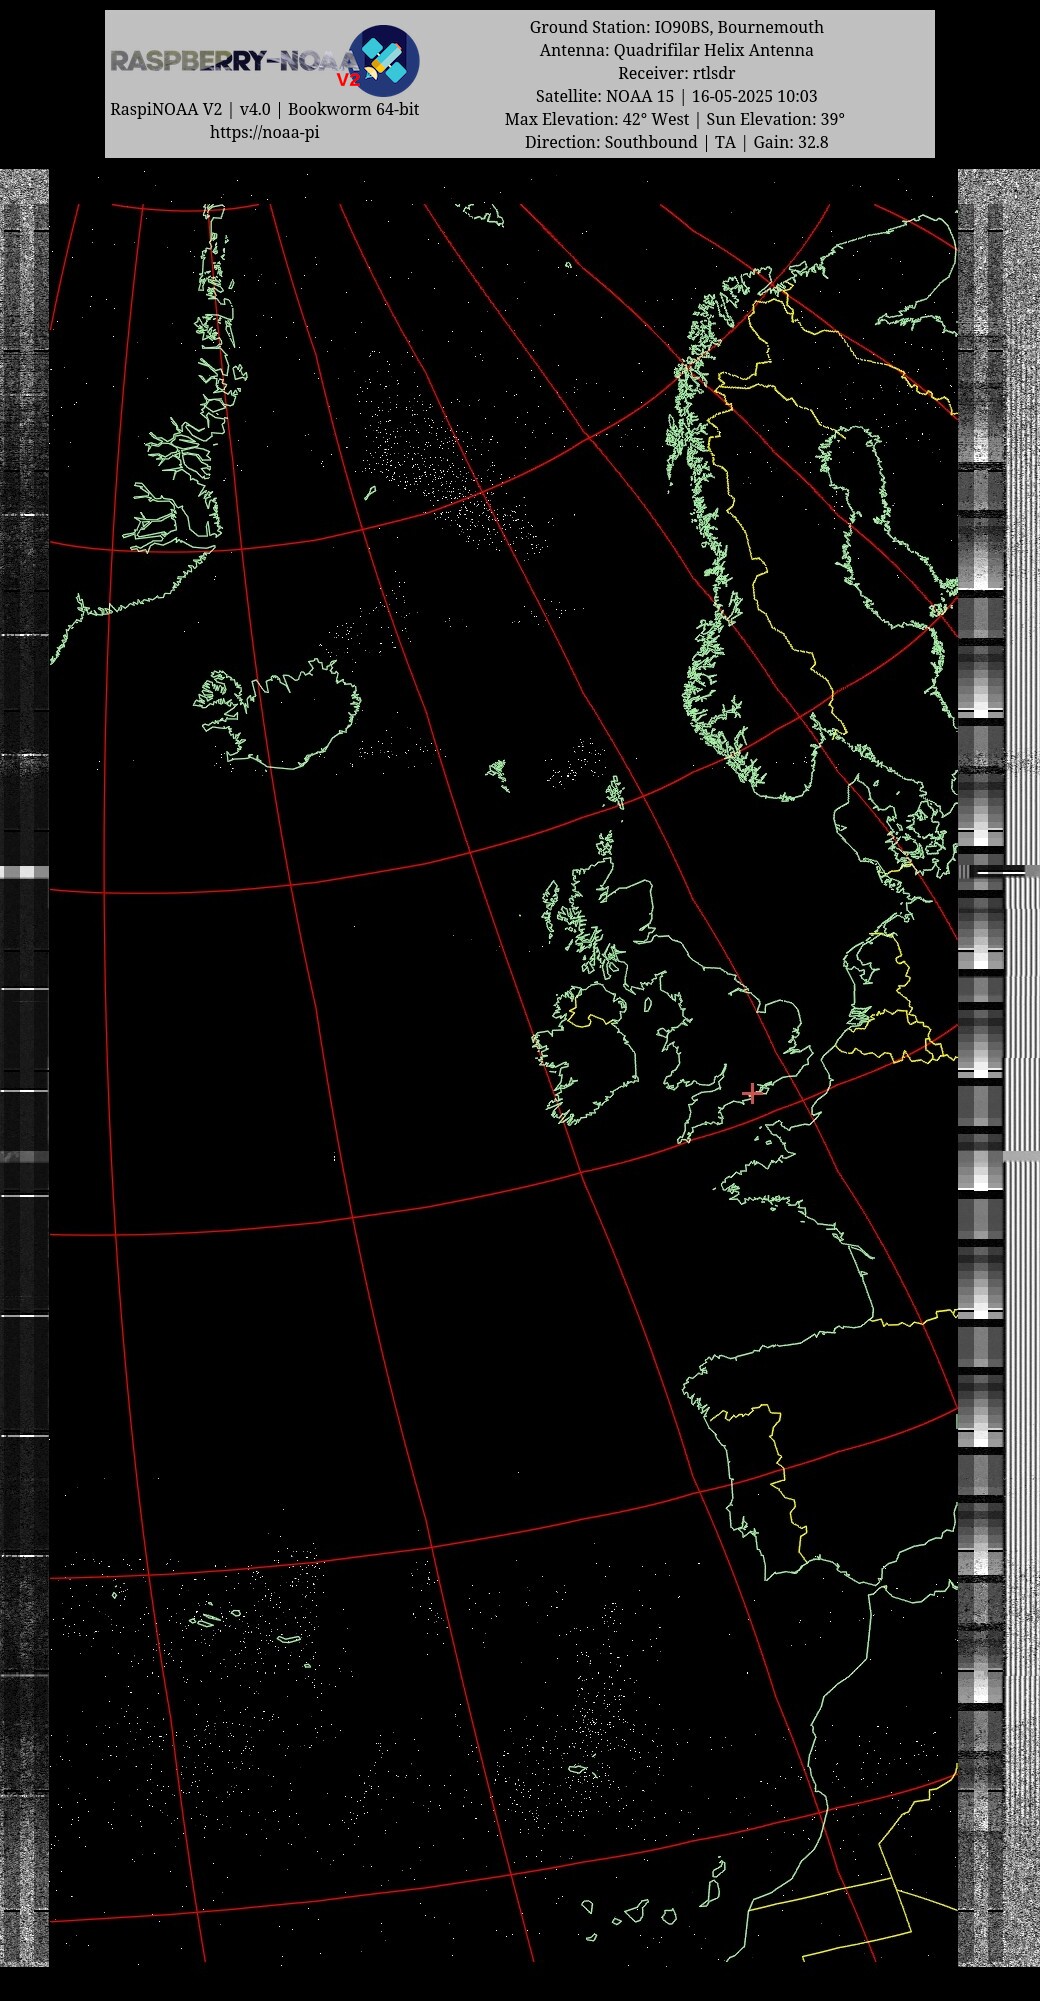Click the Raspberry-NOAA V2 satellite logo icon

(x=384, y=61)
